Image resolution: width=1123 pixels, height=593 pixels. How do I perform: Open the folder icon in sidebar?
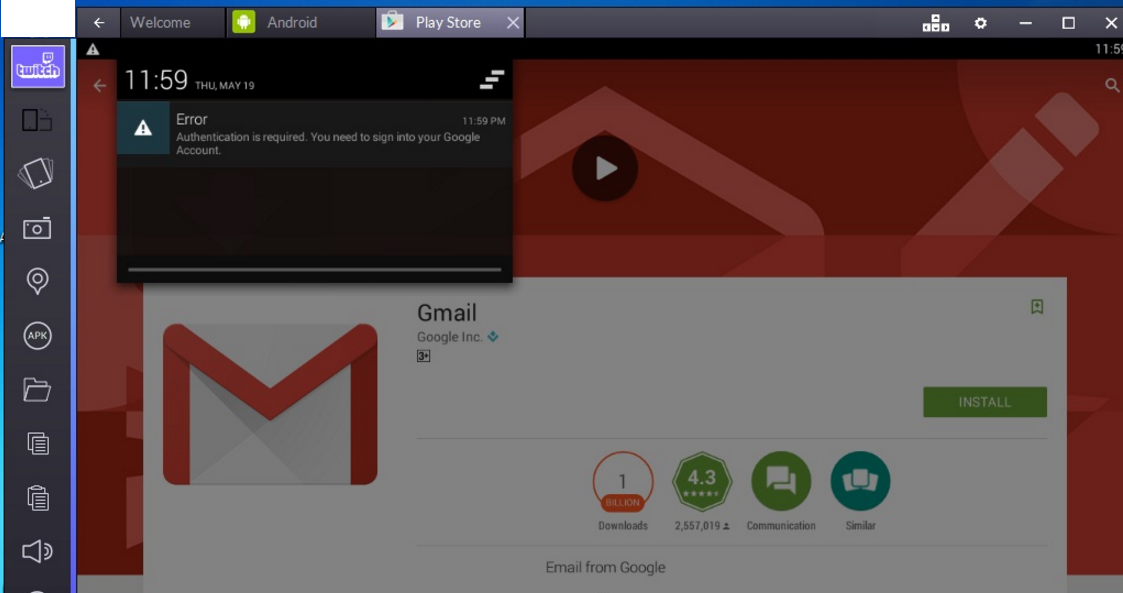(37, 389)
